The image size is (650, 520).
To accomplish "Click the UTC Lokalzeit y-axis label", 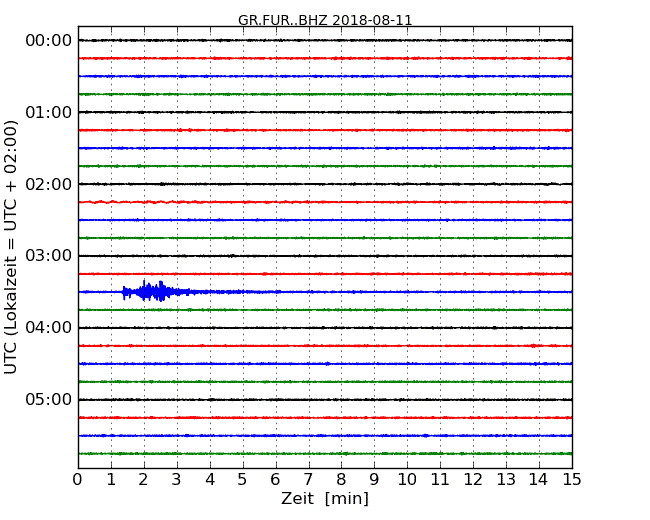I will coord(11,247).
